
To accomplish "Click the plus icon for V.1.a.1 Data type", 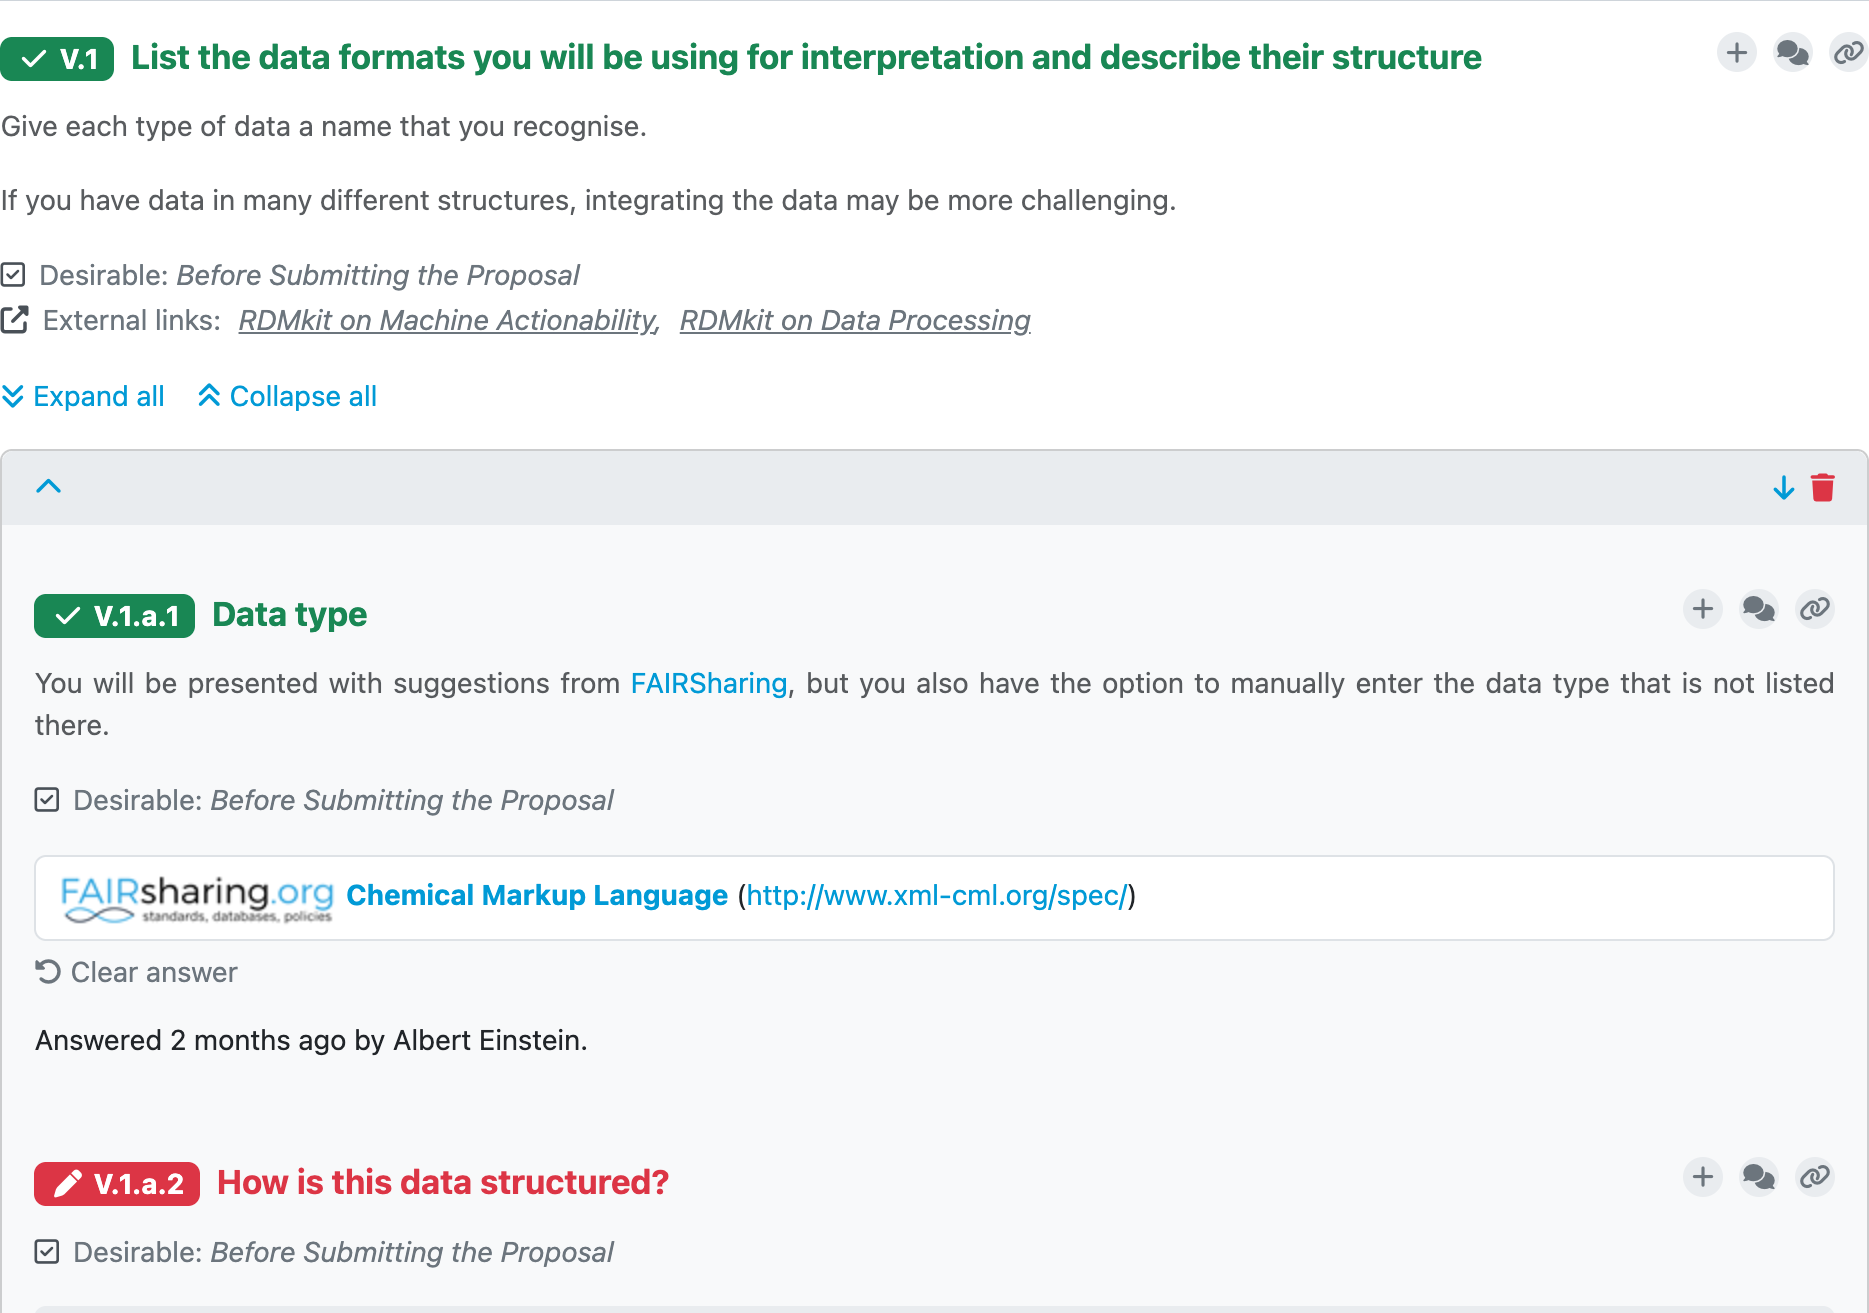I will tap(1703, 609).
